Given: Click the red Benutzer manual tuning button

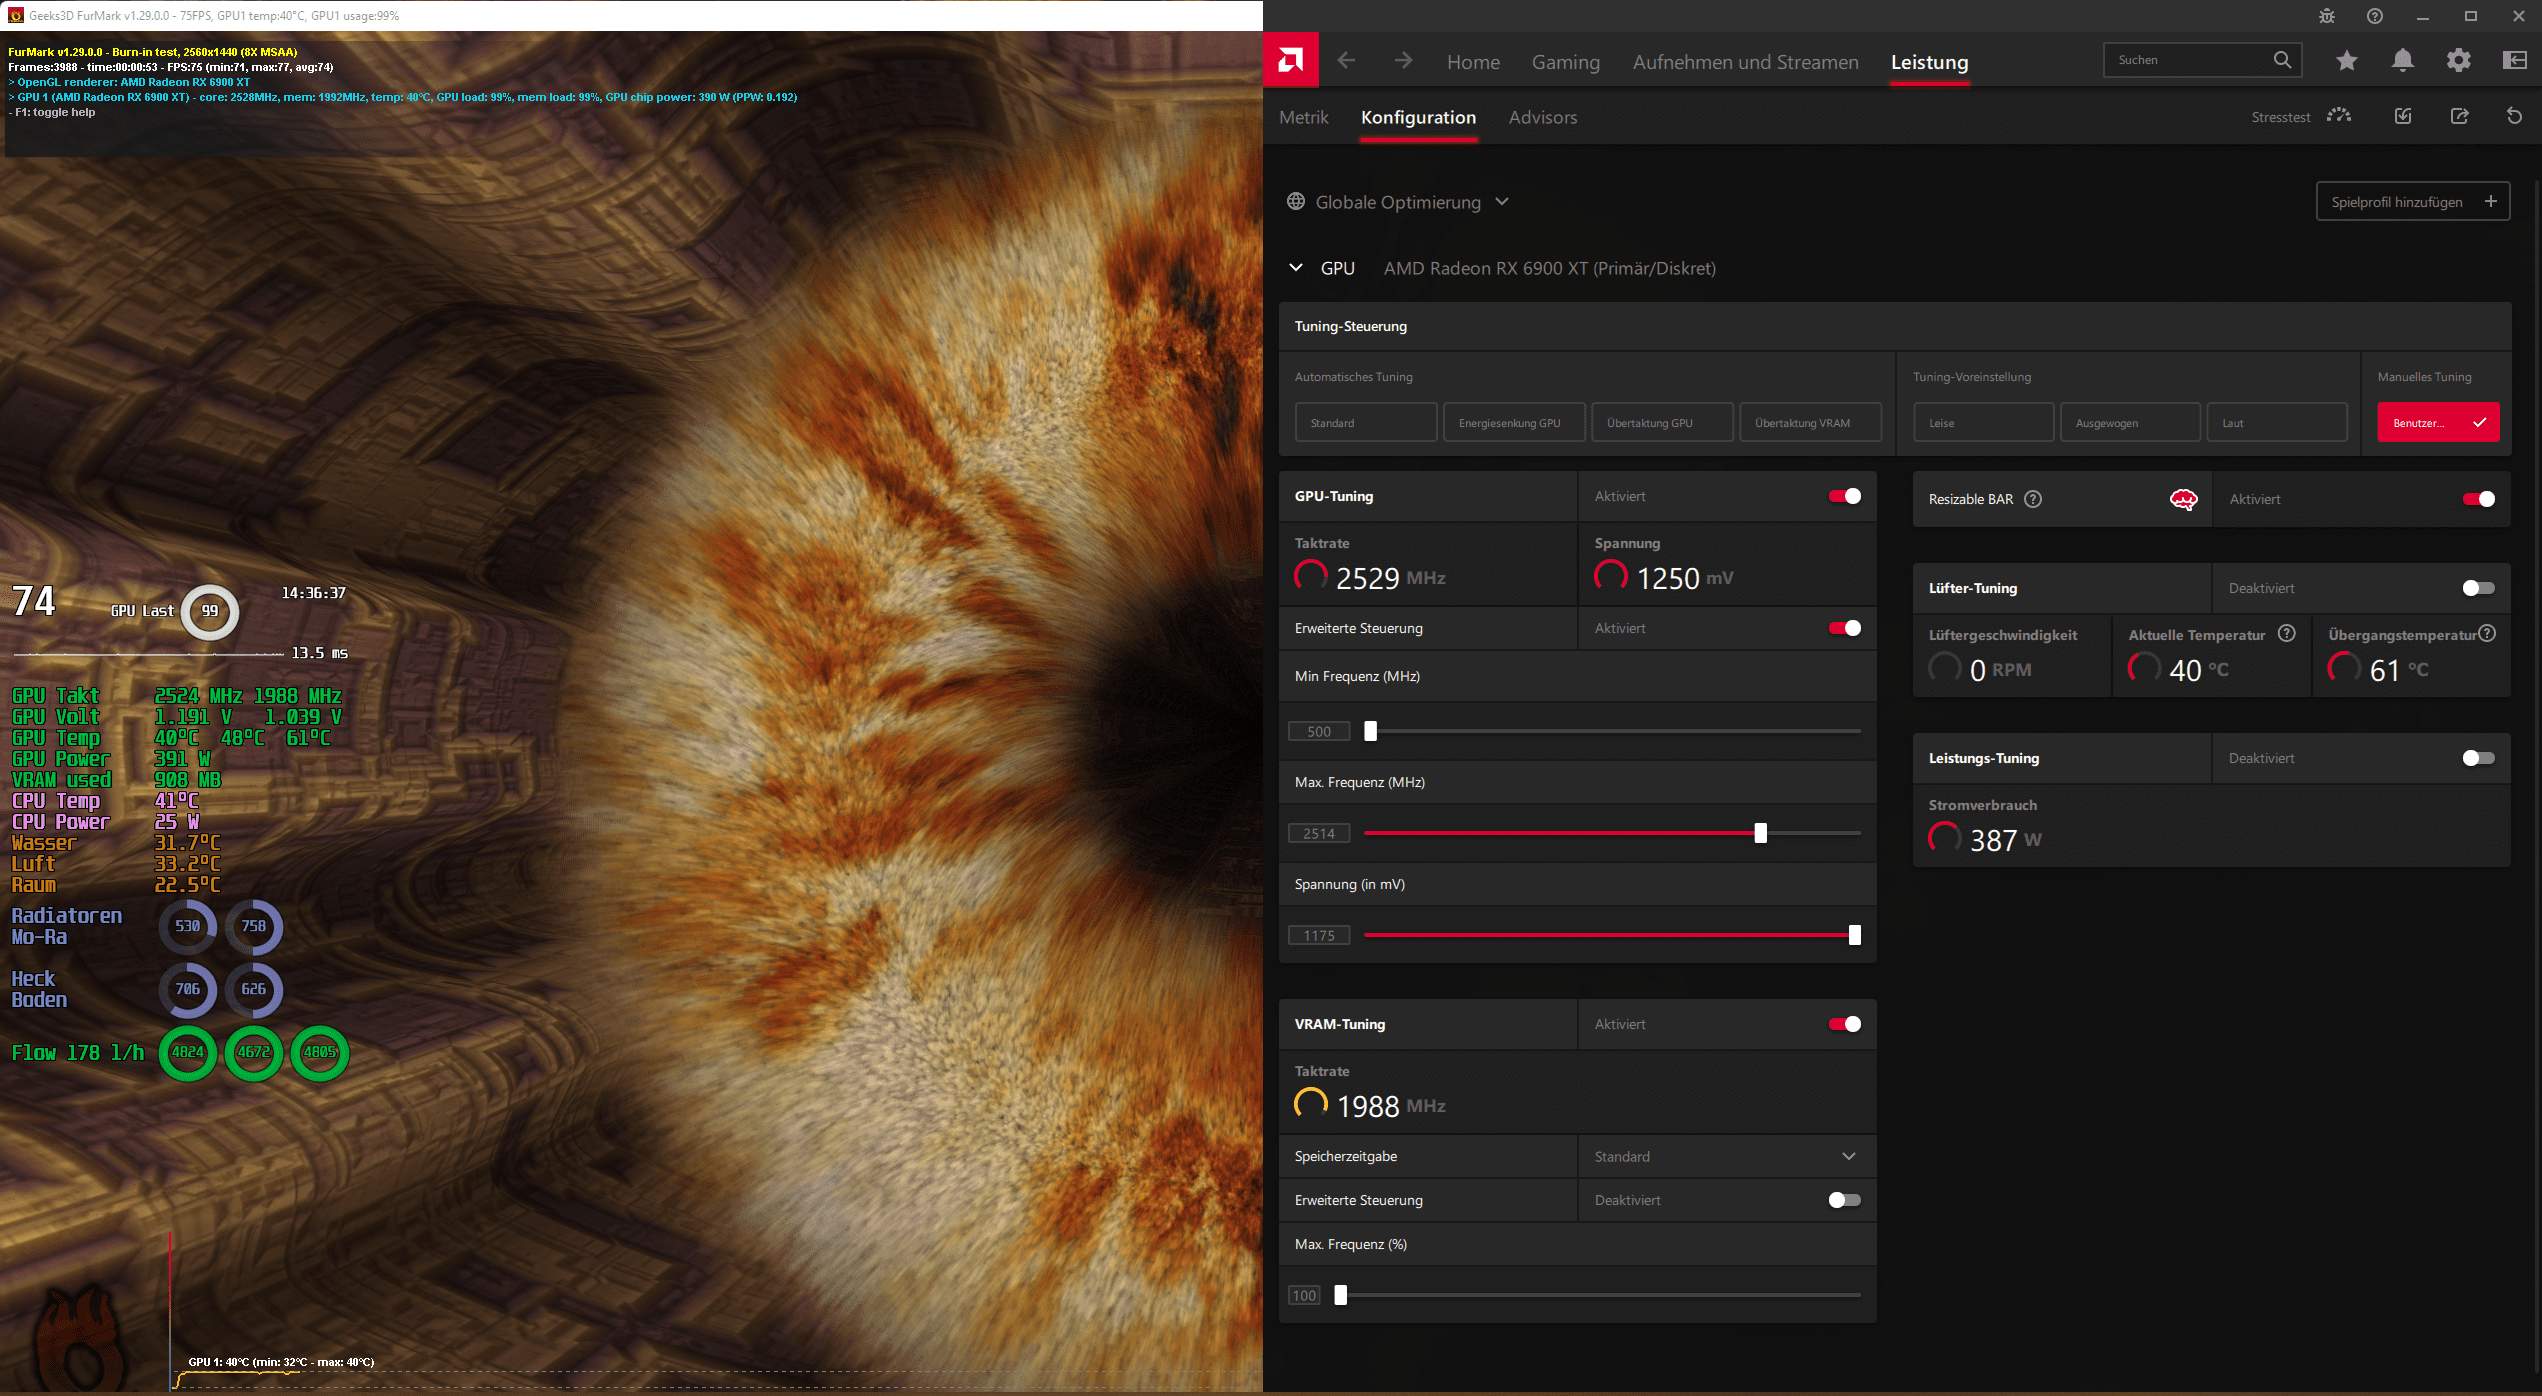Looking at the screenshot, I should click(x=2438, y=422).
